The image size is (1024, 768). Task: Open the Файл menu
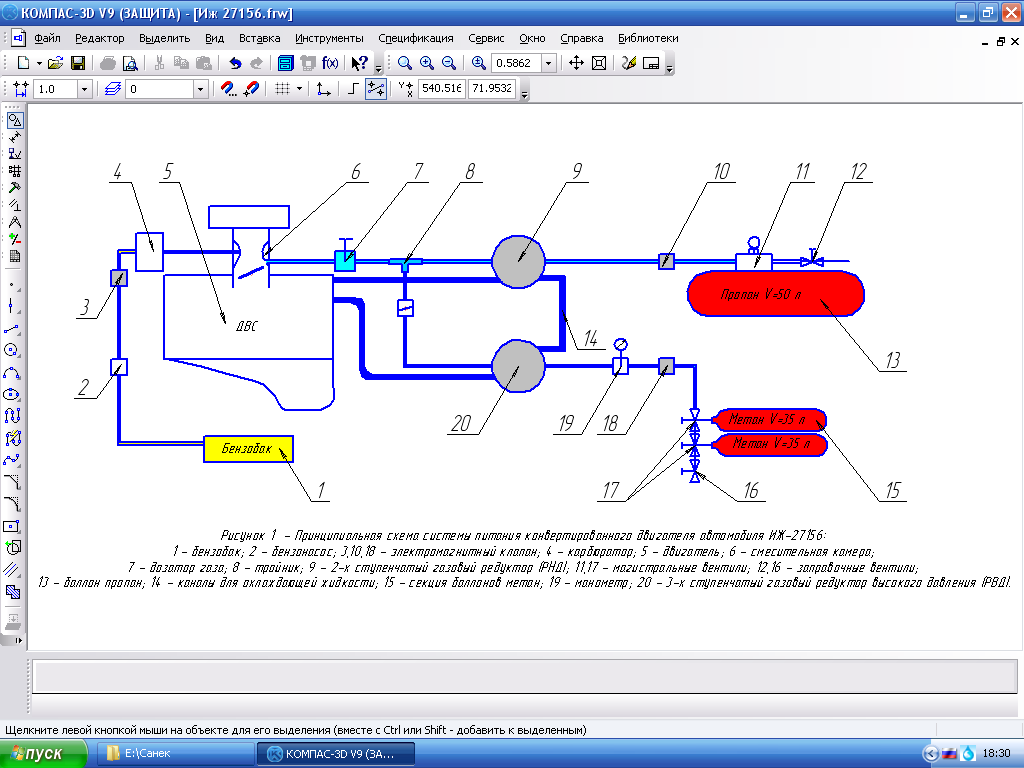48,38
